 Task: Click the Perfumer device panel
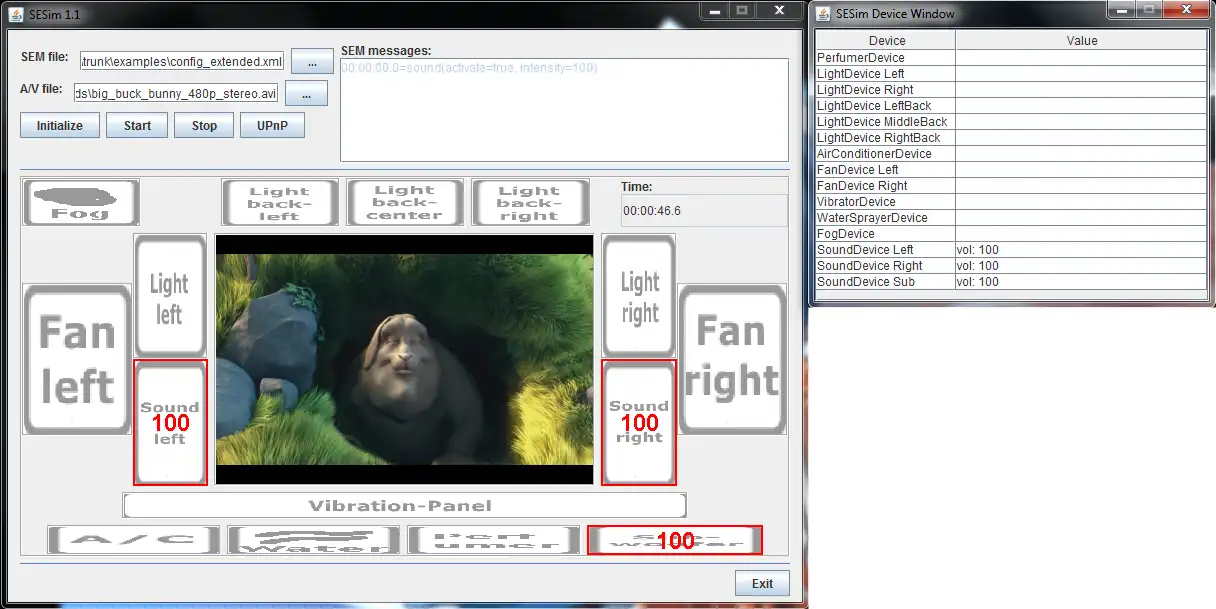tap(494, 540)
